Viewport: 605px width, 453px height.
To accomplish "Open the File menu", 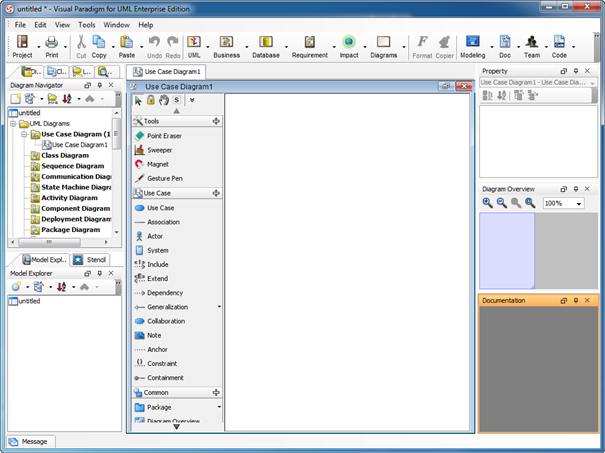I will (x=20, y=25).
